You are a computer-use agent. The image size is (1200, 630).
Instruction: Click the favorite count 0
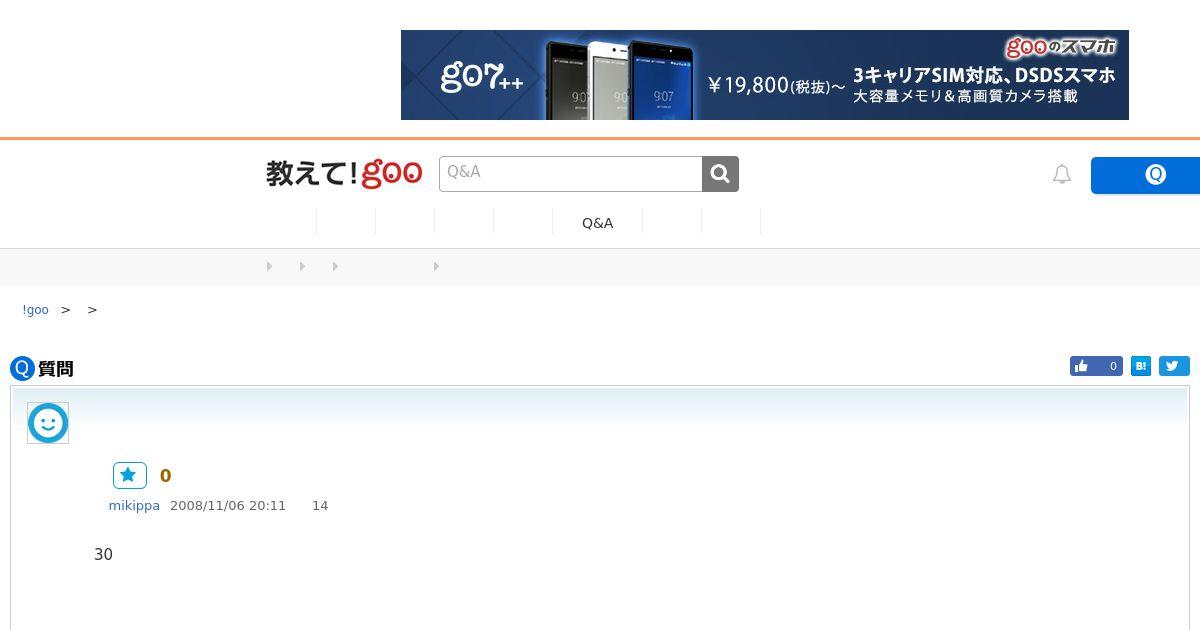point(166,476)
